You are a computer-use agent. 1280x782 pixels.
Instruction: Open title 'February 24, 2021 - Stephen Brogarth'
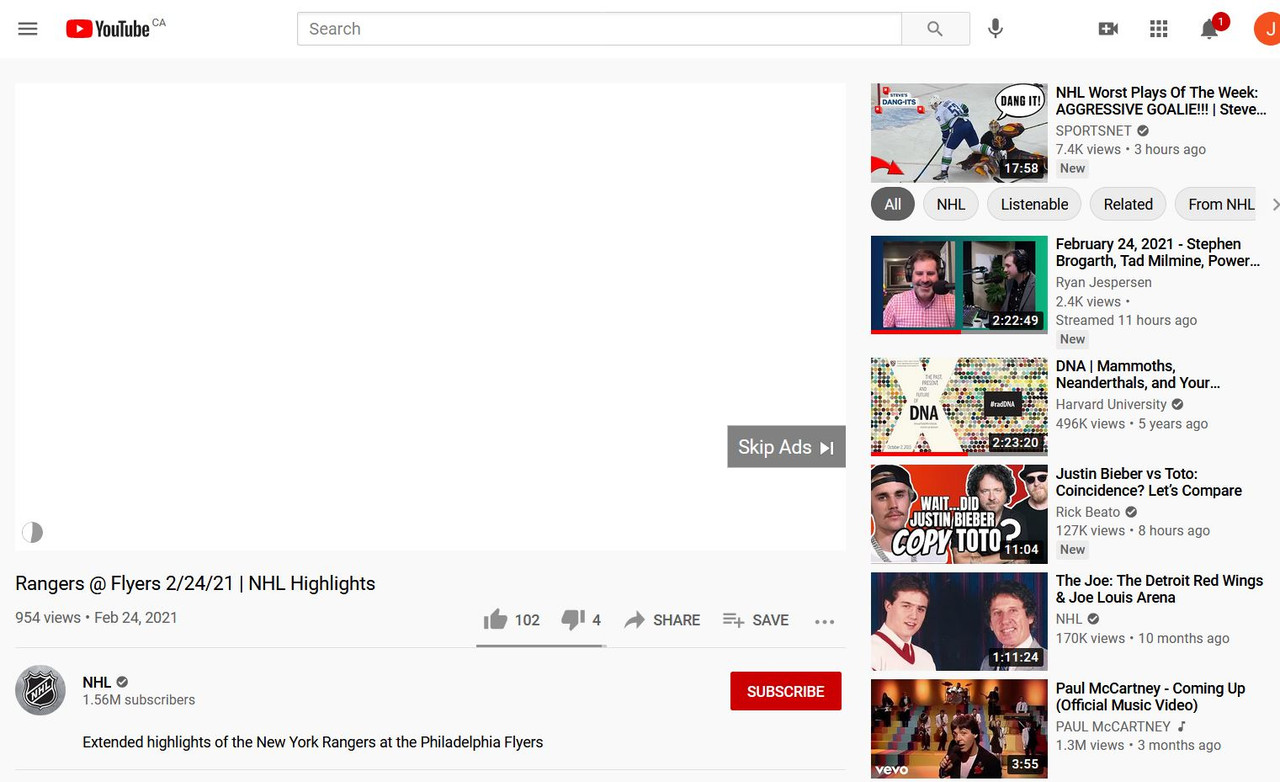1158,252
